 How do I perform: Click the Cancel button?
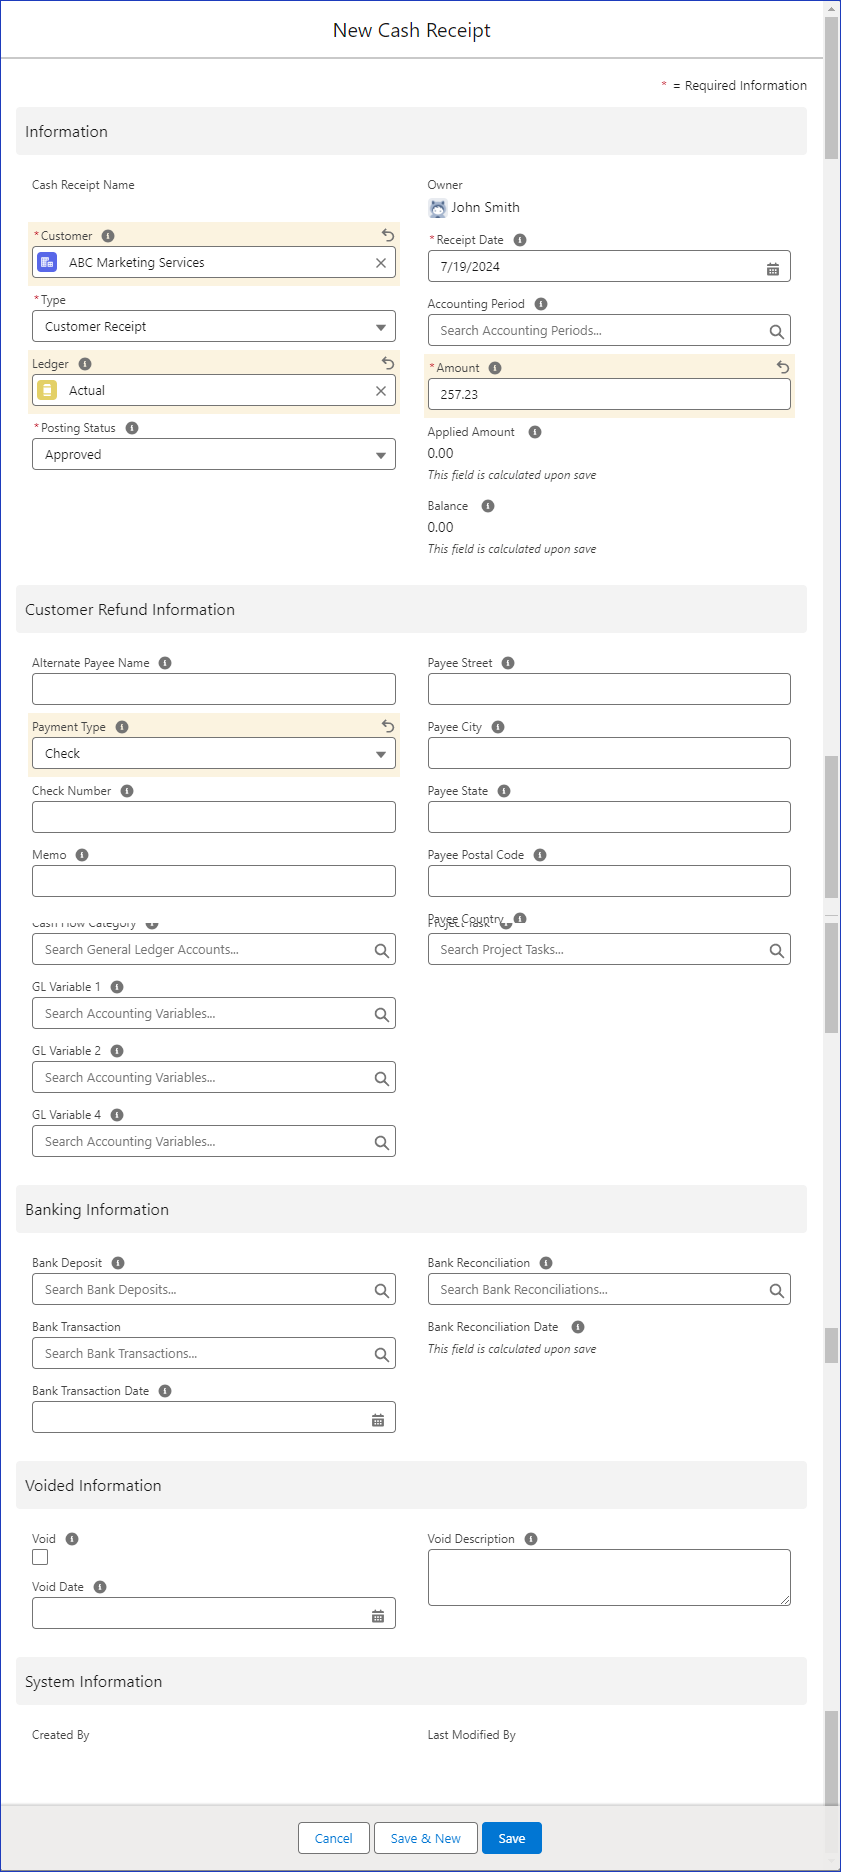334,1838
